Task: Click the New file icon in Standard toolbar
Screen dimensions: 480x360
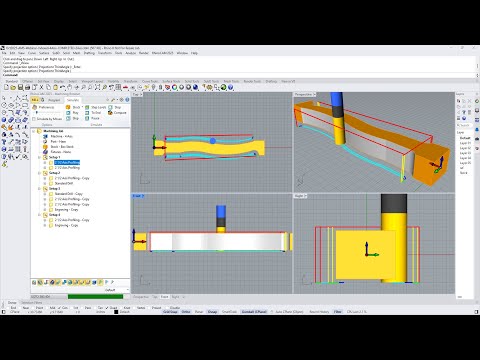Action: (6, 87)
